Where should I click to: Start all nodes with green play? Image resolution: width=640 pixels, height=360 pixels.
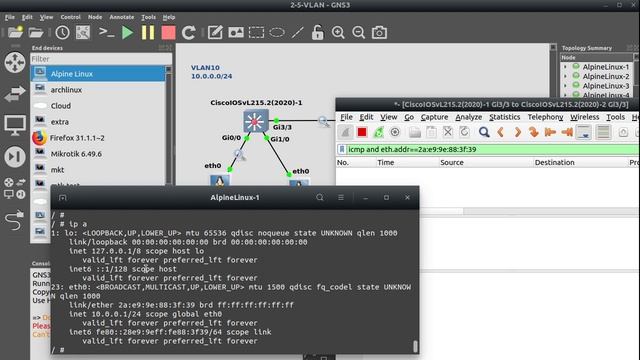127,33
